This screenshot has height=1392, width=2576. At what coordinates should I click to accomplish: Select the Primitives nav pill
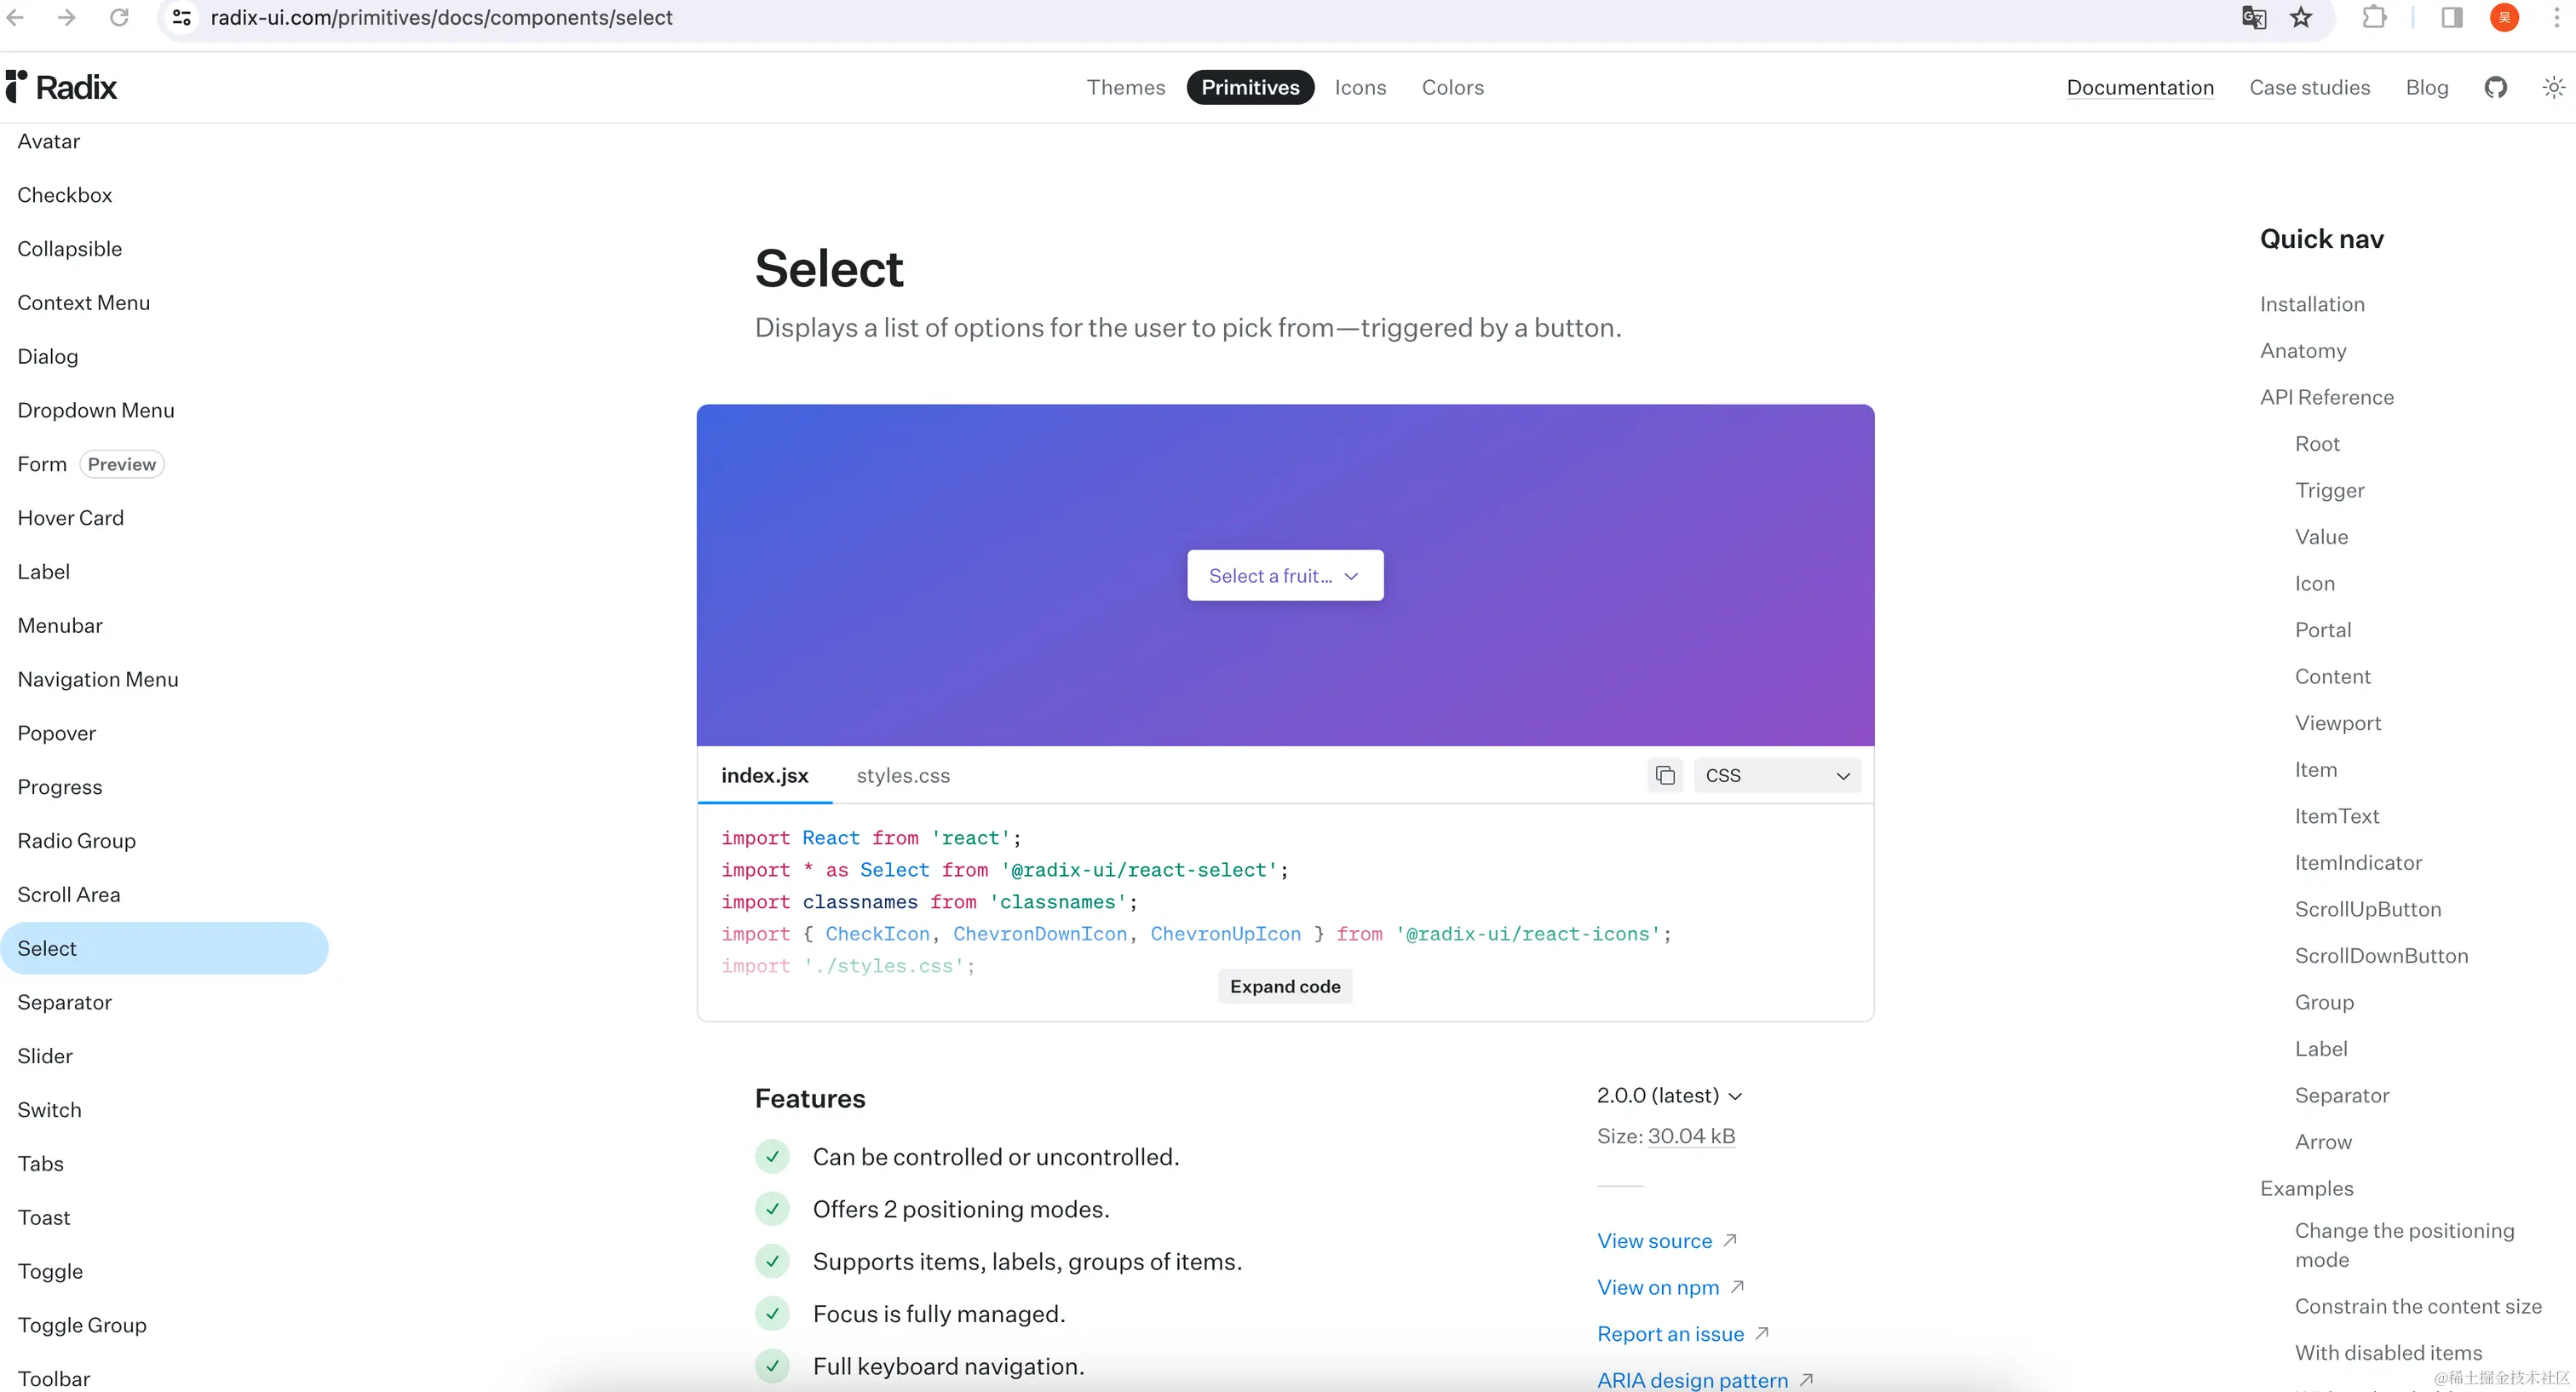click(1250, 87)
